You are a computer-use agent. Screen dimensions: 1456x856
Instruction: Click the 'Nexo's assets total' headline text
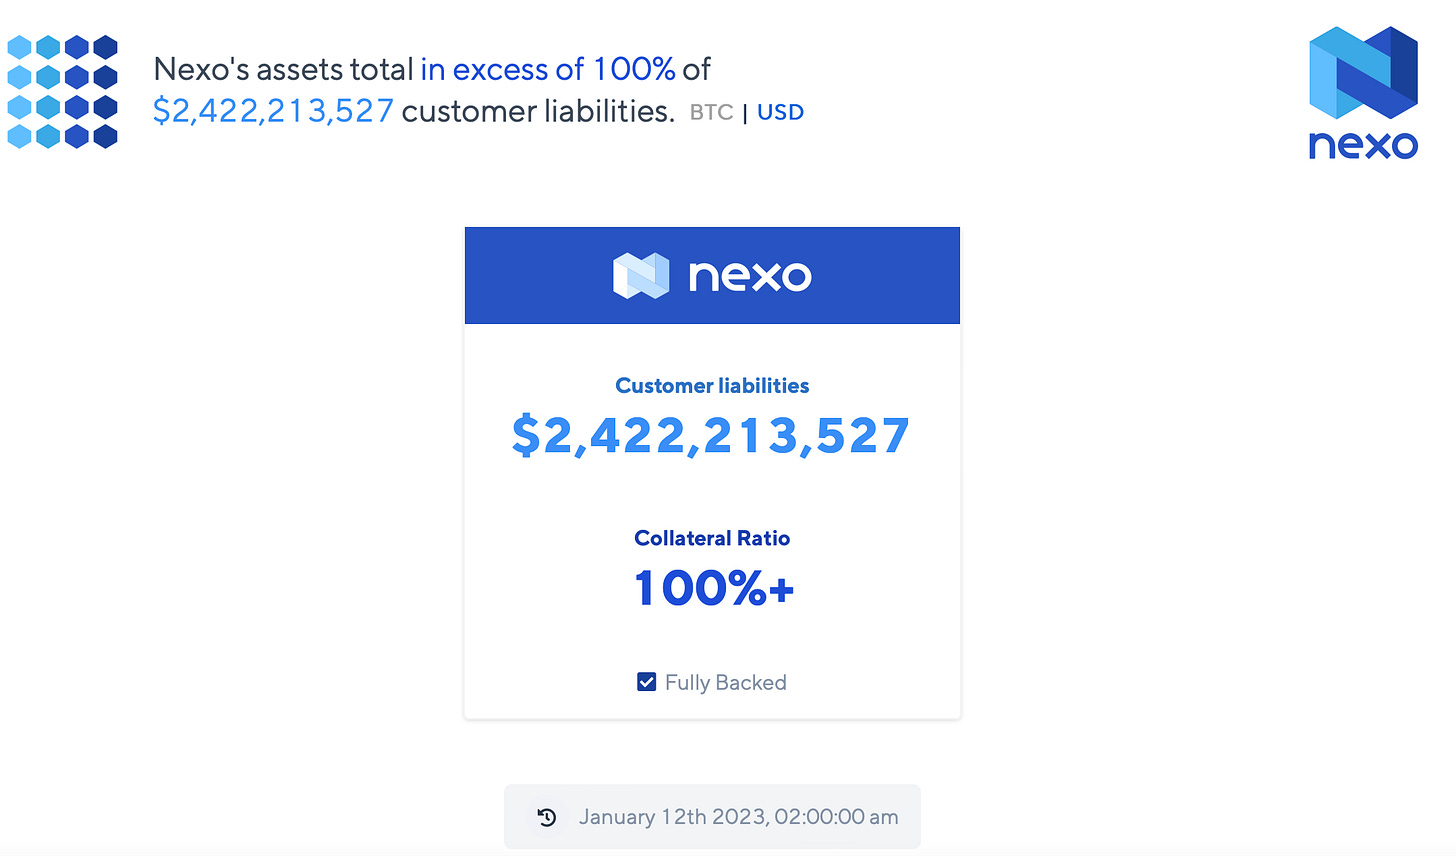coord(283,69)
